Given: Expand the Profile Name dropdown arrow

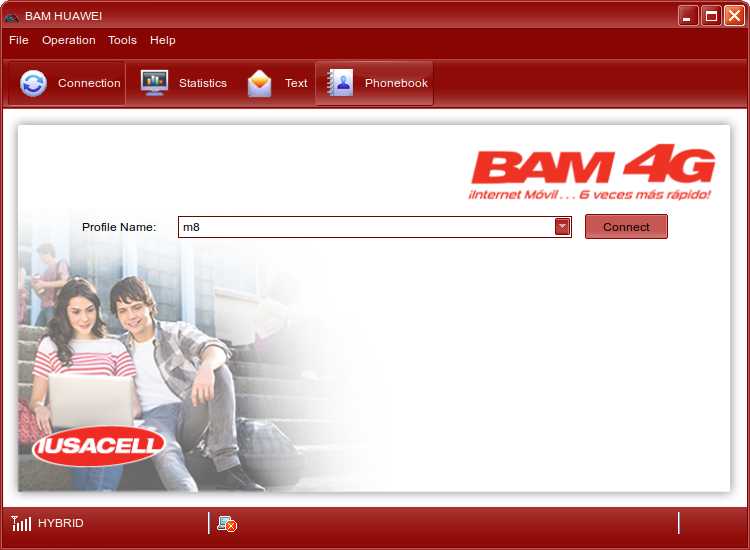Looking at the screenshot, I should pyautogui.click(x=562, y=227).
